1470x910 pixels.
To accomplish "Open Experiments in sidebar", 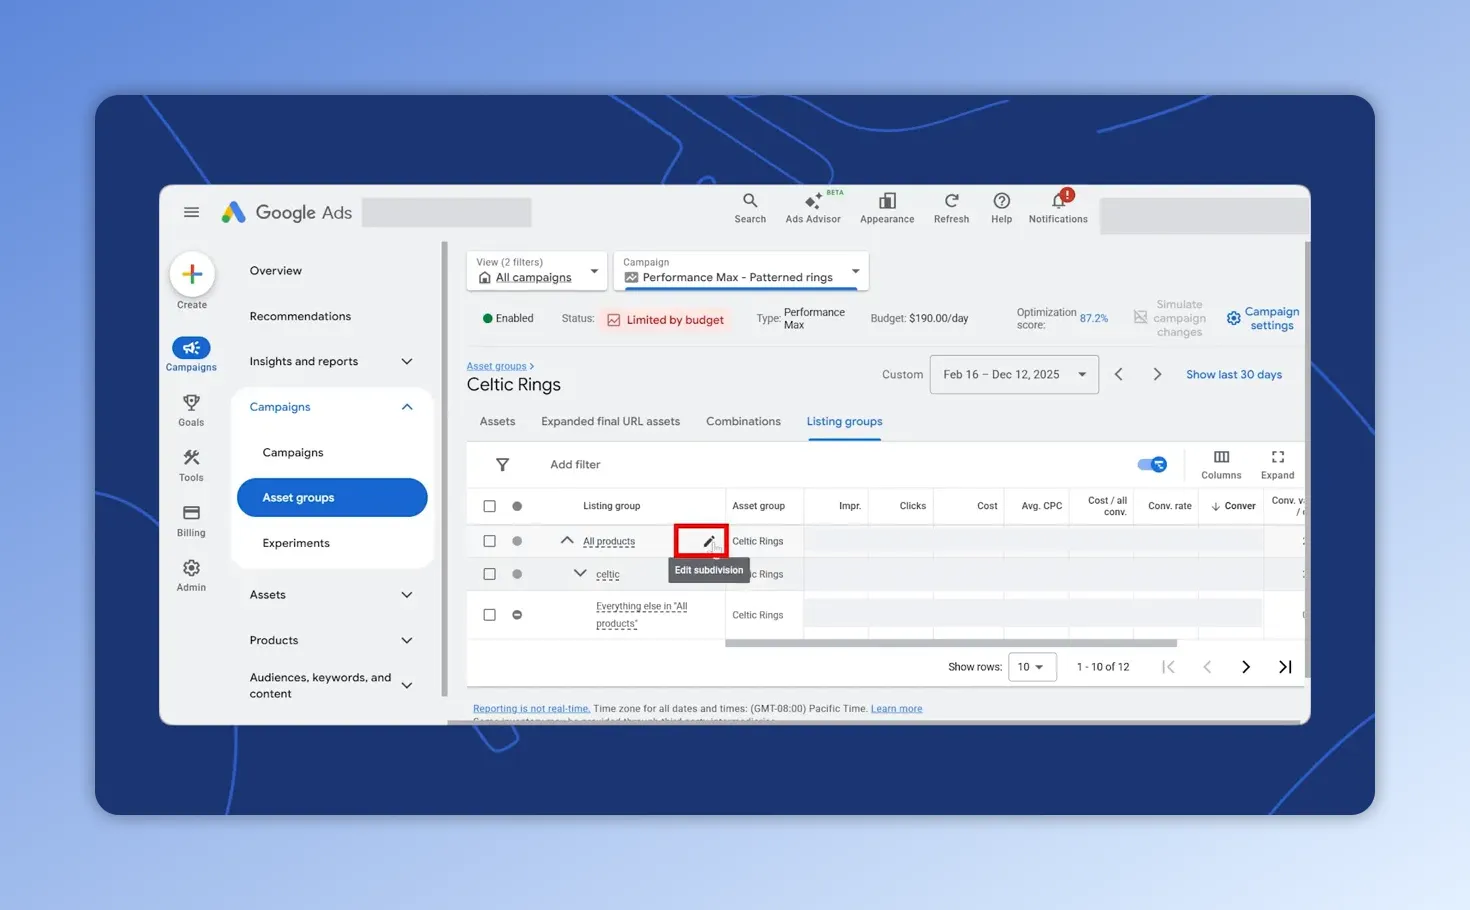I will (296, 543).
